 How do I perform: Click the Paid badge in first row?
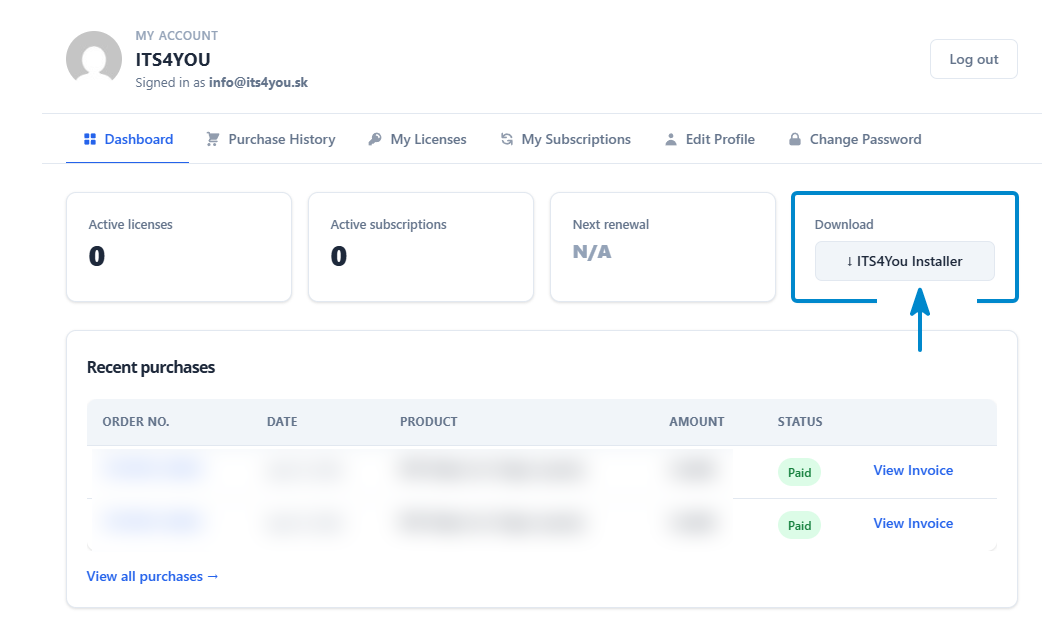coord(799,472)
